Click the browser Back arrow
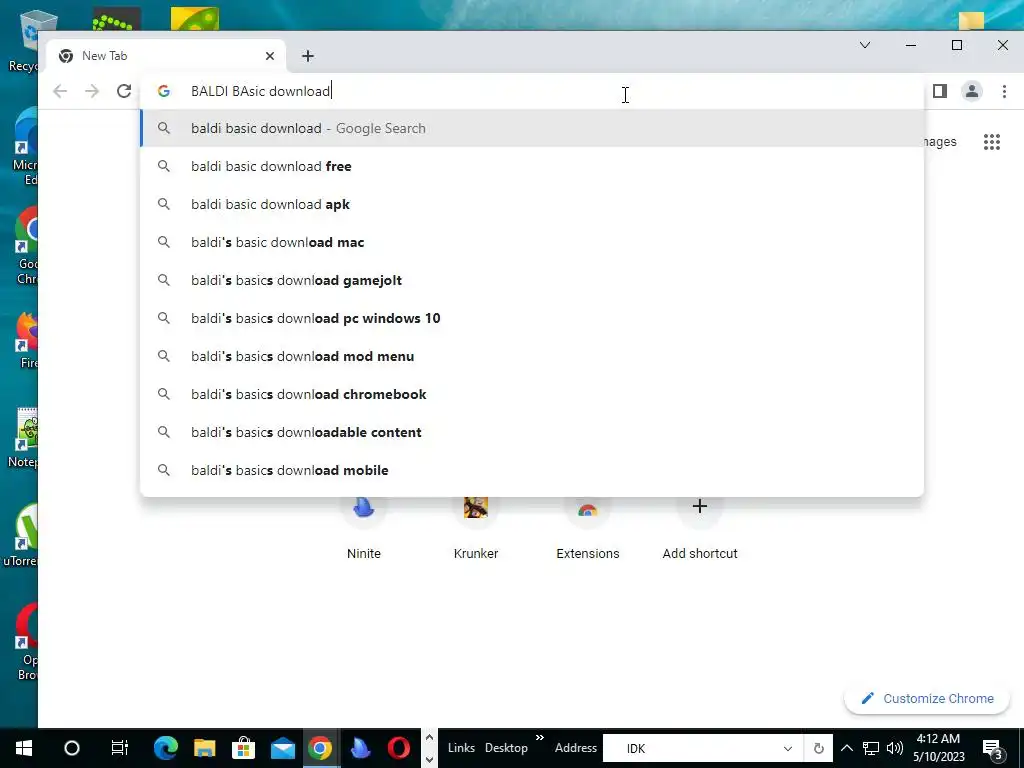This screenshot has width=1024, height=768. tap(60, 91)
